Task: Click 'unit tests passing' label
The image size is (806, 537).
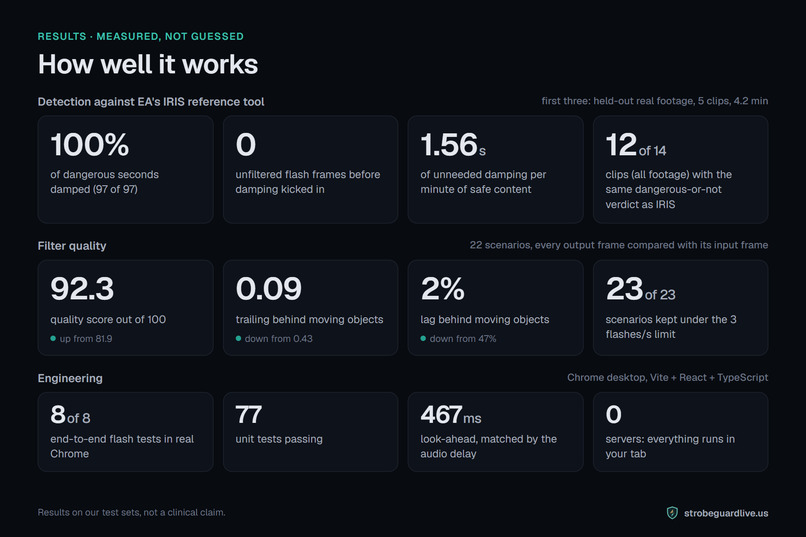Action: point(279,439)
